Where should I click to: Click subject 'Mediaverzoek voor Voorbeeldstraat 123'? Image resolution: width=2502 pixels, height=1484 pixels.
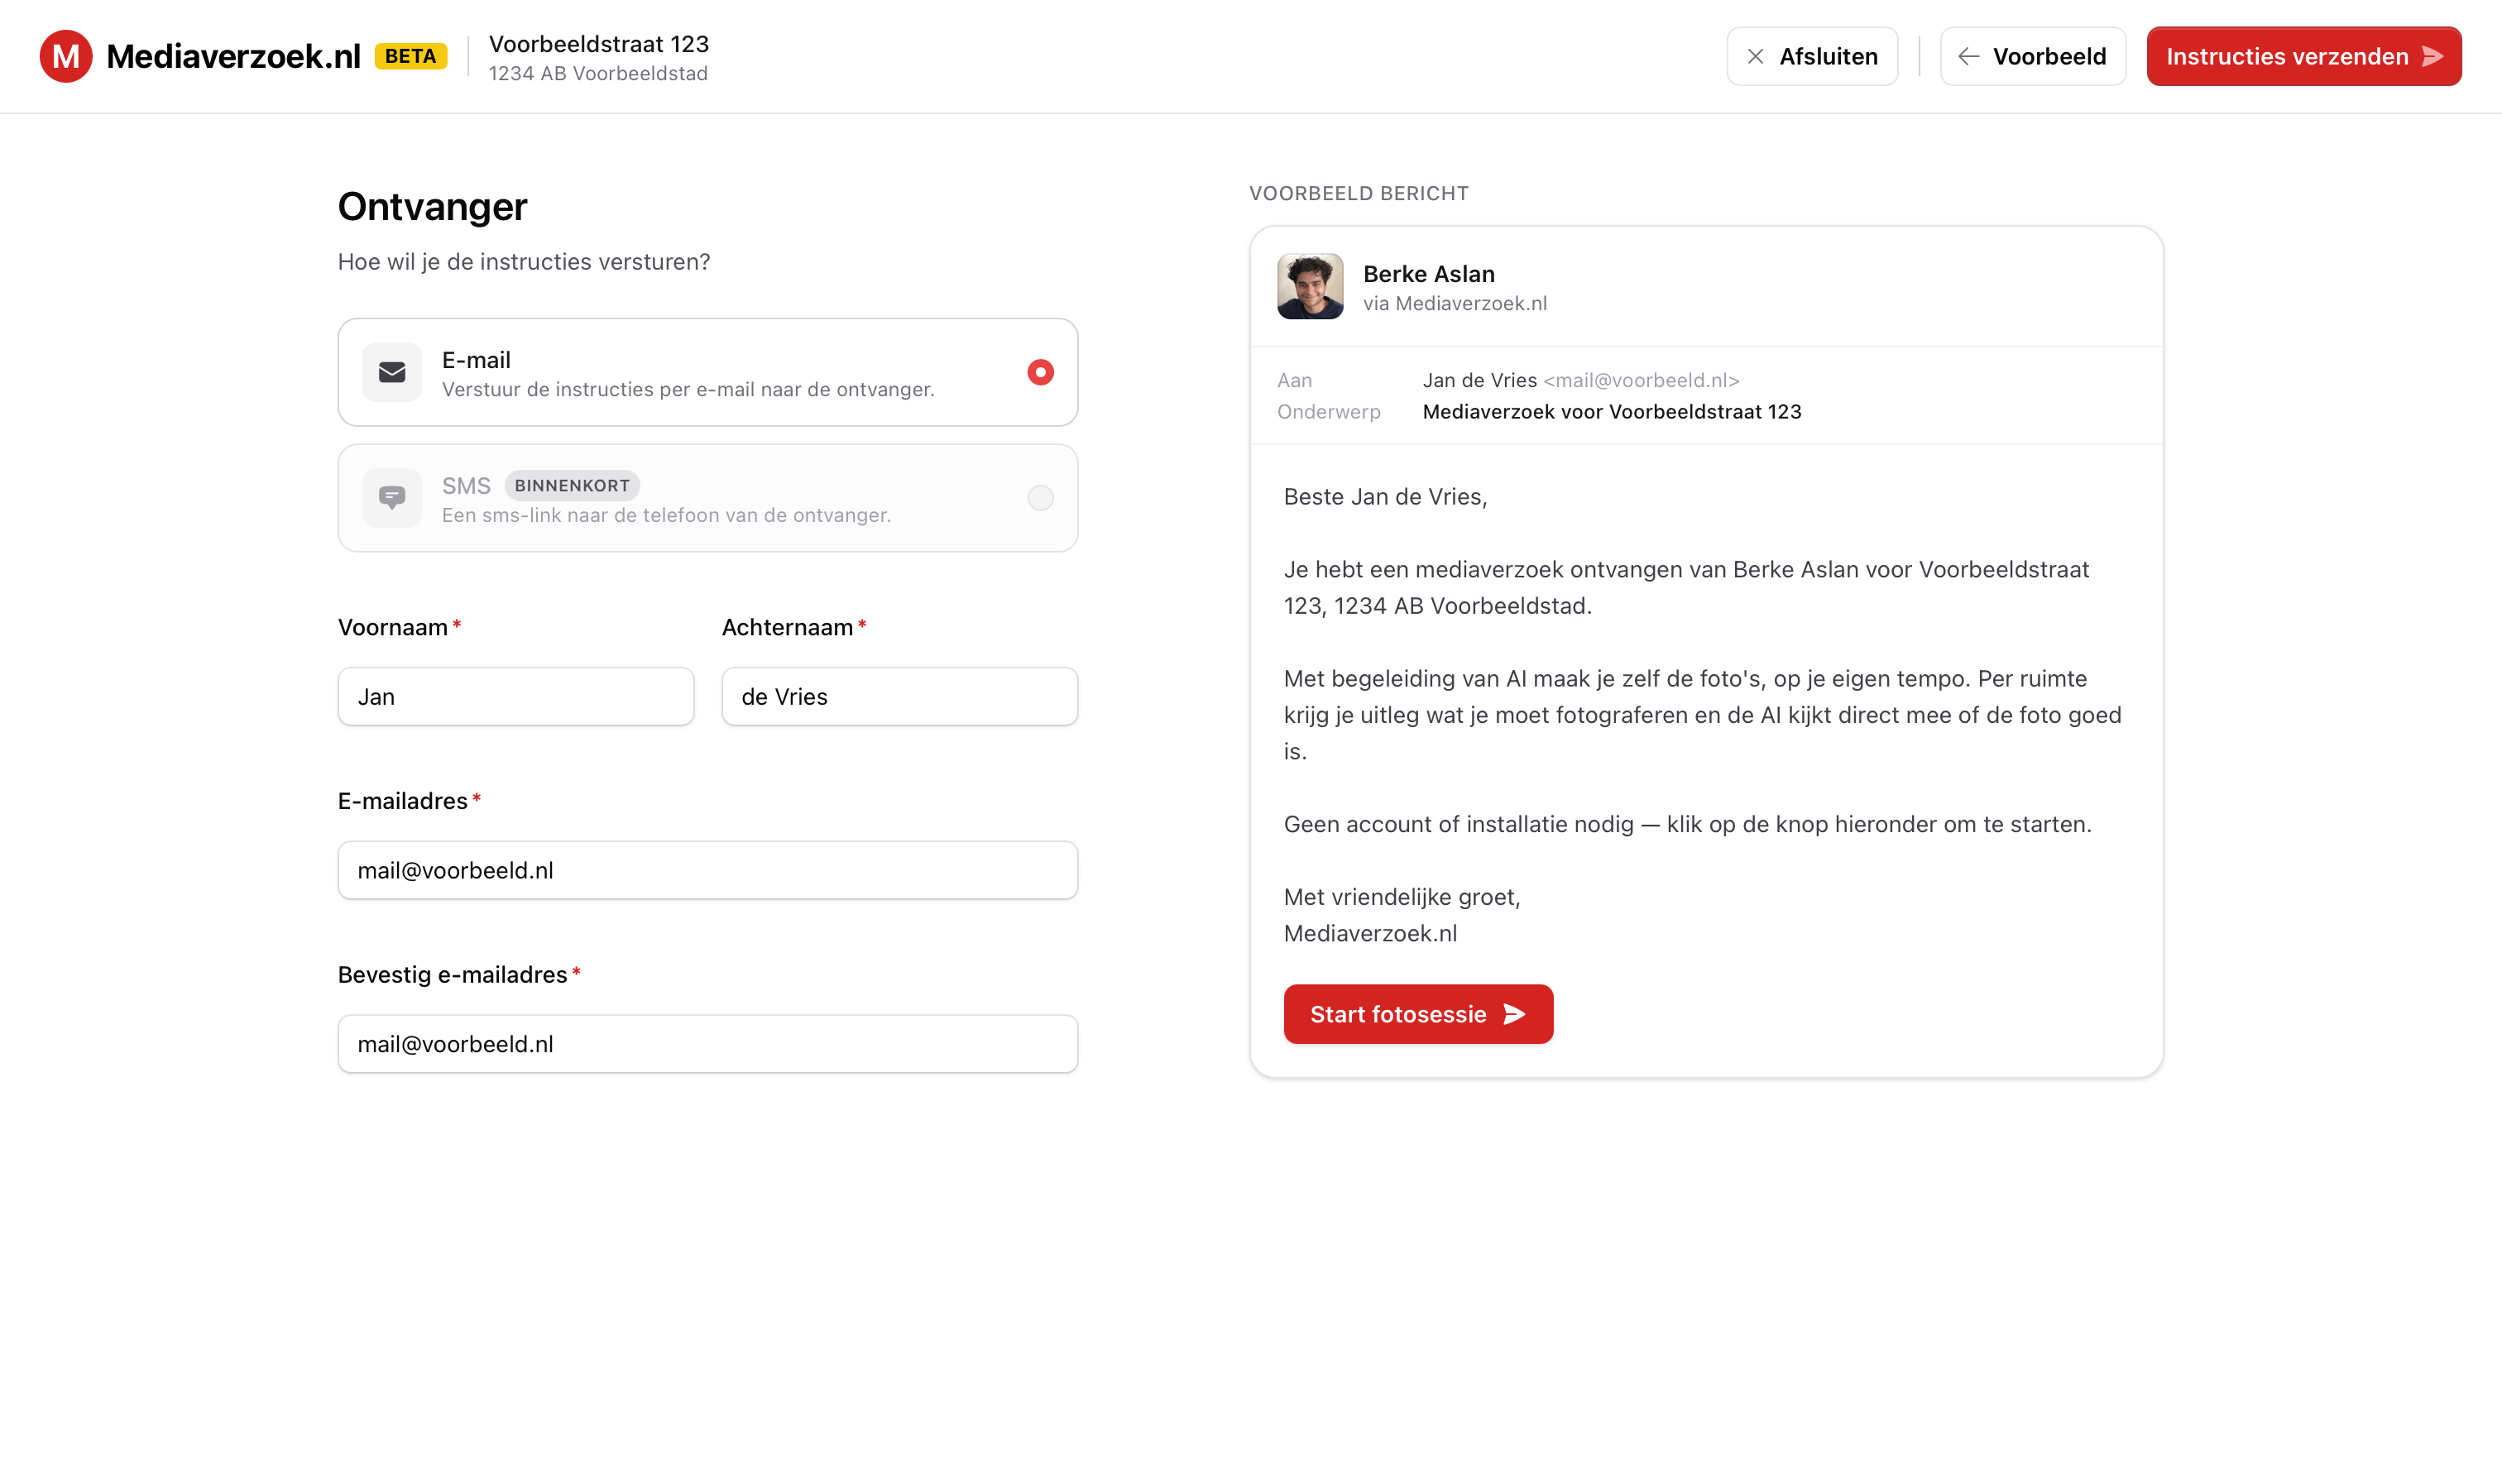[x=1612, y=412]
